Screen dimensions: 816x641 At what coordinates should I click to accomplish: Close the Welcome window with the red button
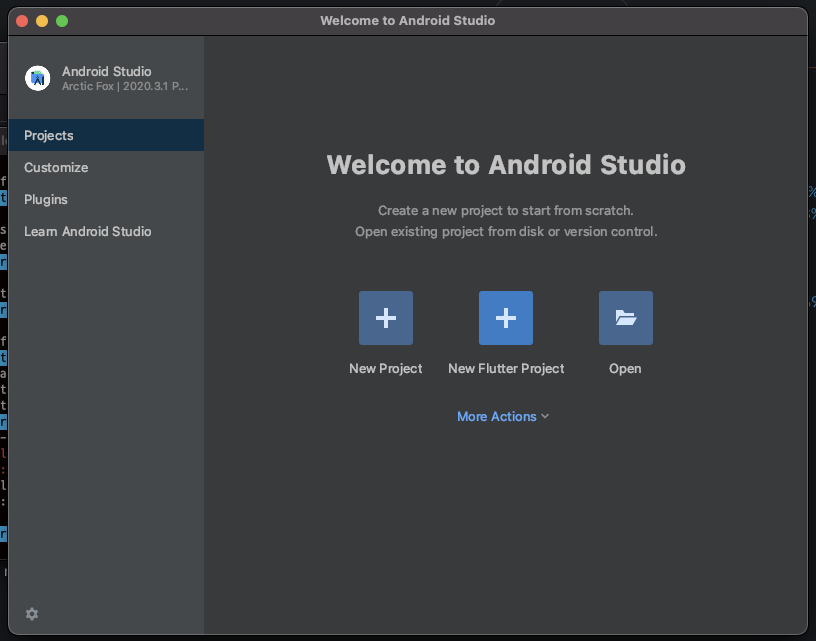[x=22, y=21]
